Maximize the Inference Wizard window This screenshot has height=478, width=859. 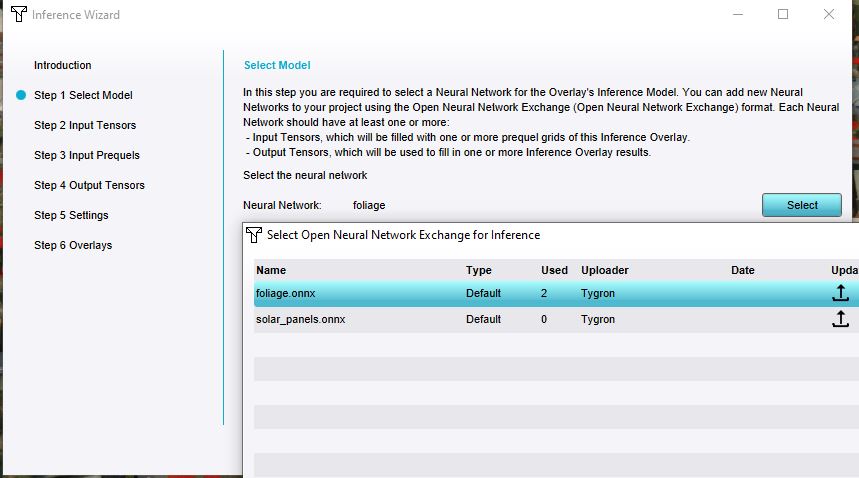click(783, 14)
